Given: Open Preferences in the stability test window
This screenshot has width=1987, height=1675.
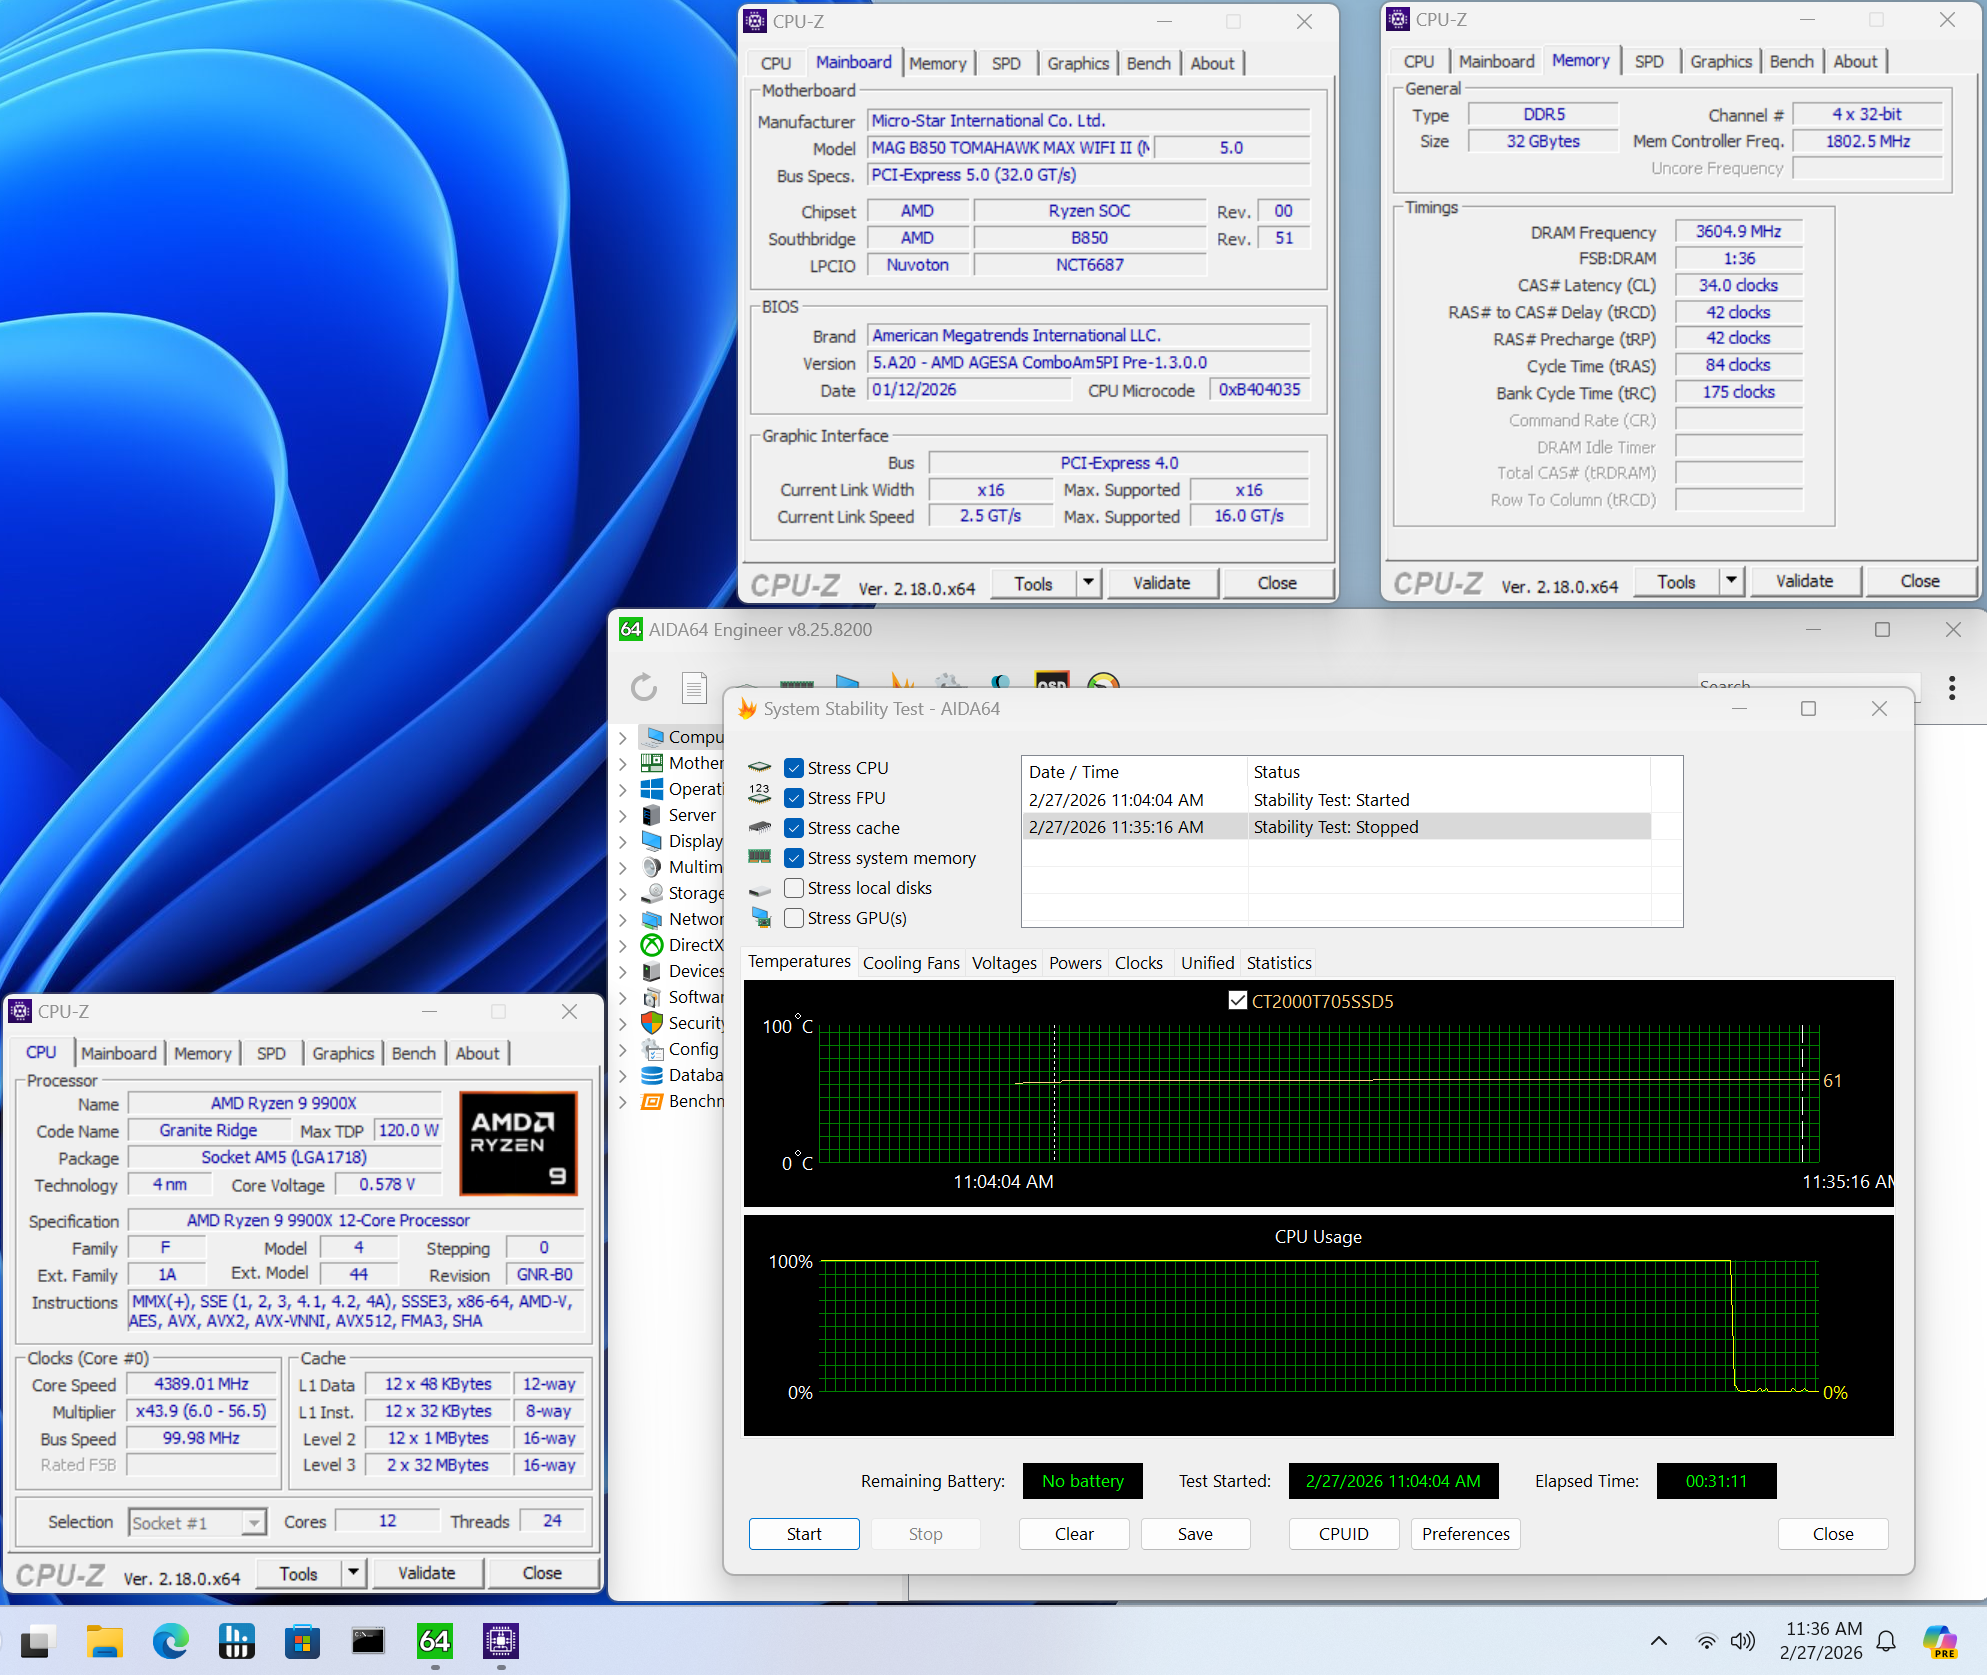Looking at the screenshot, I should pyautogui.click(x=1465, y=1533).
